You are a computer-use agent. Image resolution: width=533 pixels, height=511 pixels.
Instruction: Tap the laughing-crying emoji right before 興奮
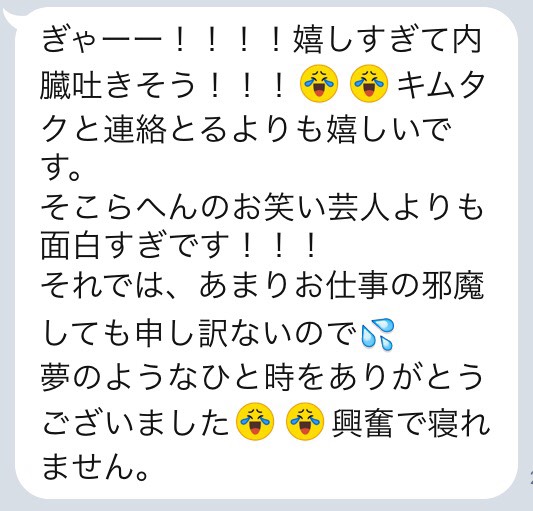(305, 421)
